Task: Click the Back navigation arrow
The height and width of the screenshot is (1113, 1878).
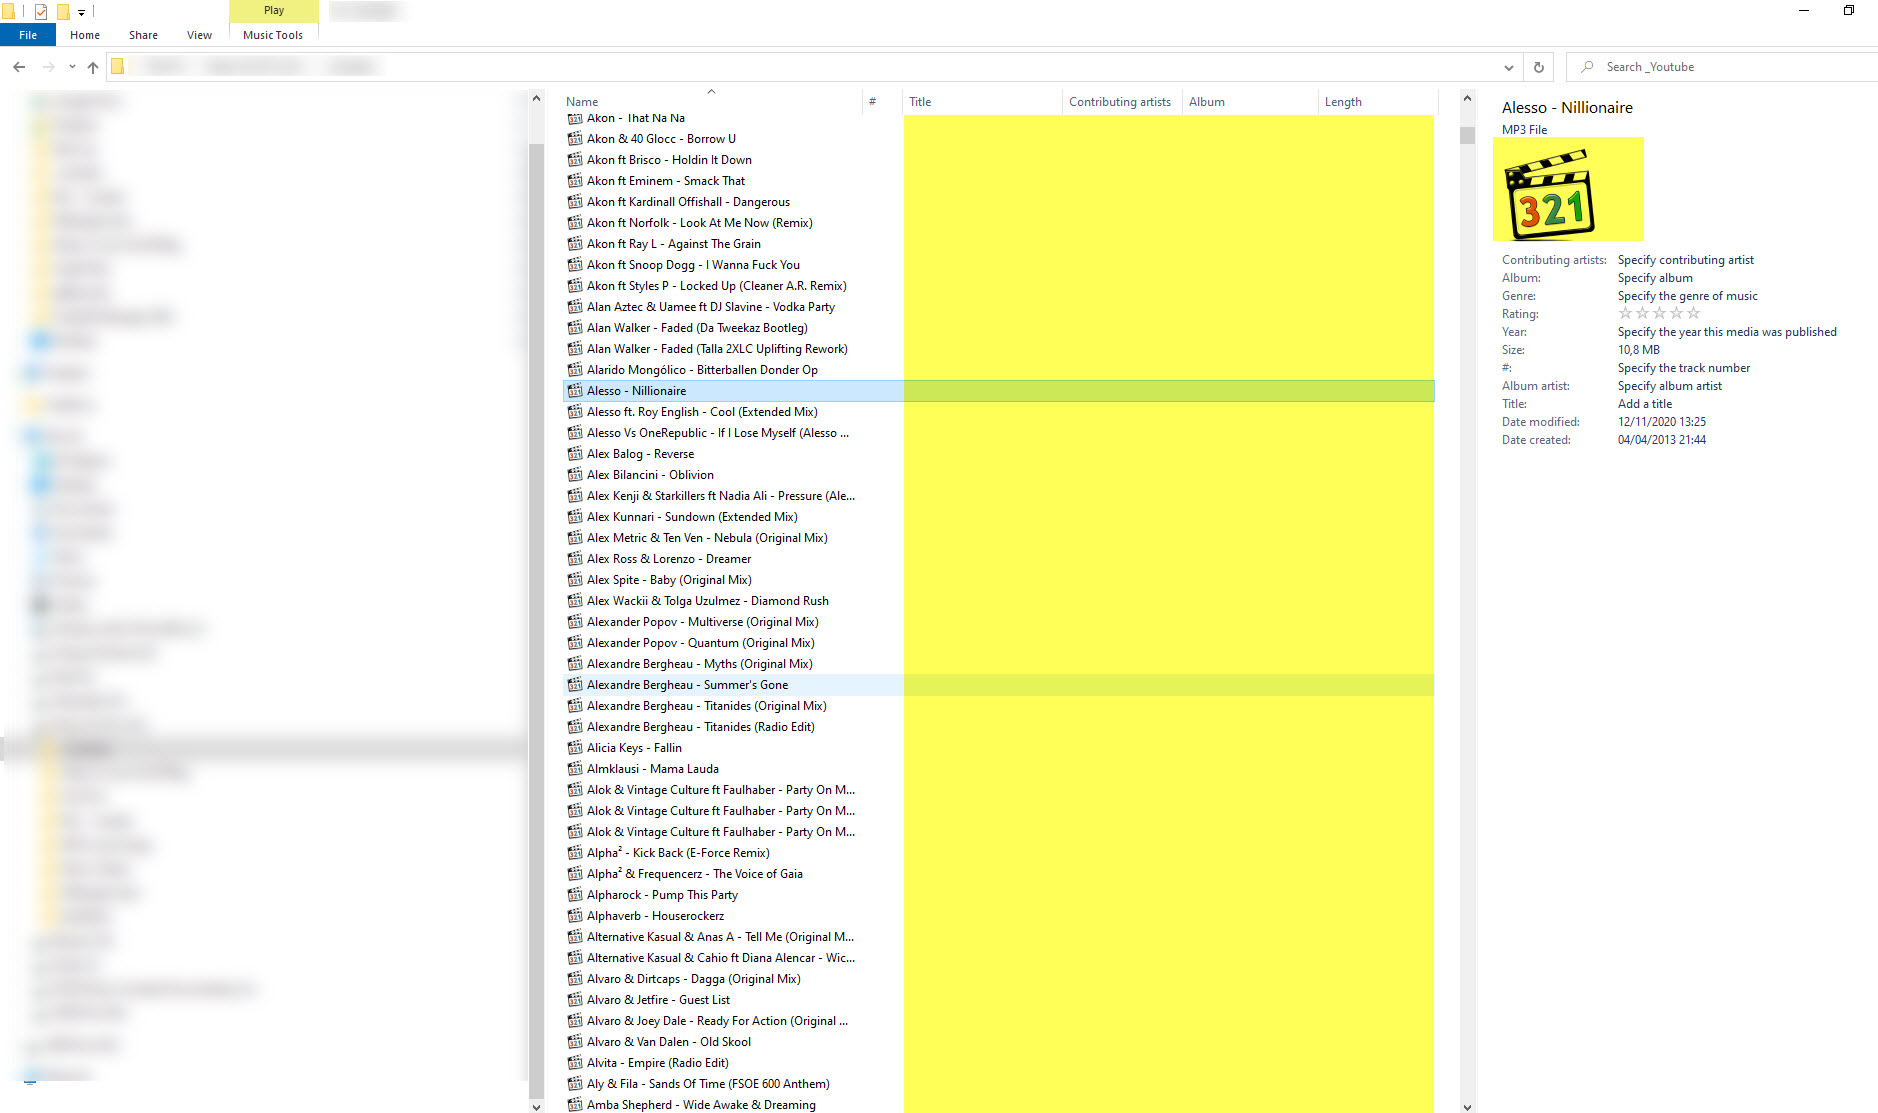Action: (19, 67)
